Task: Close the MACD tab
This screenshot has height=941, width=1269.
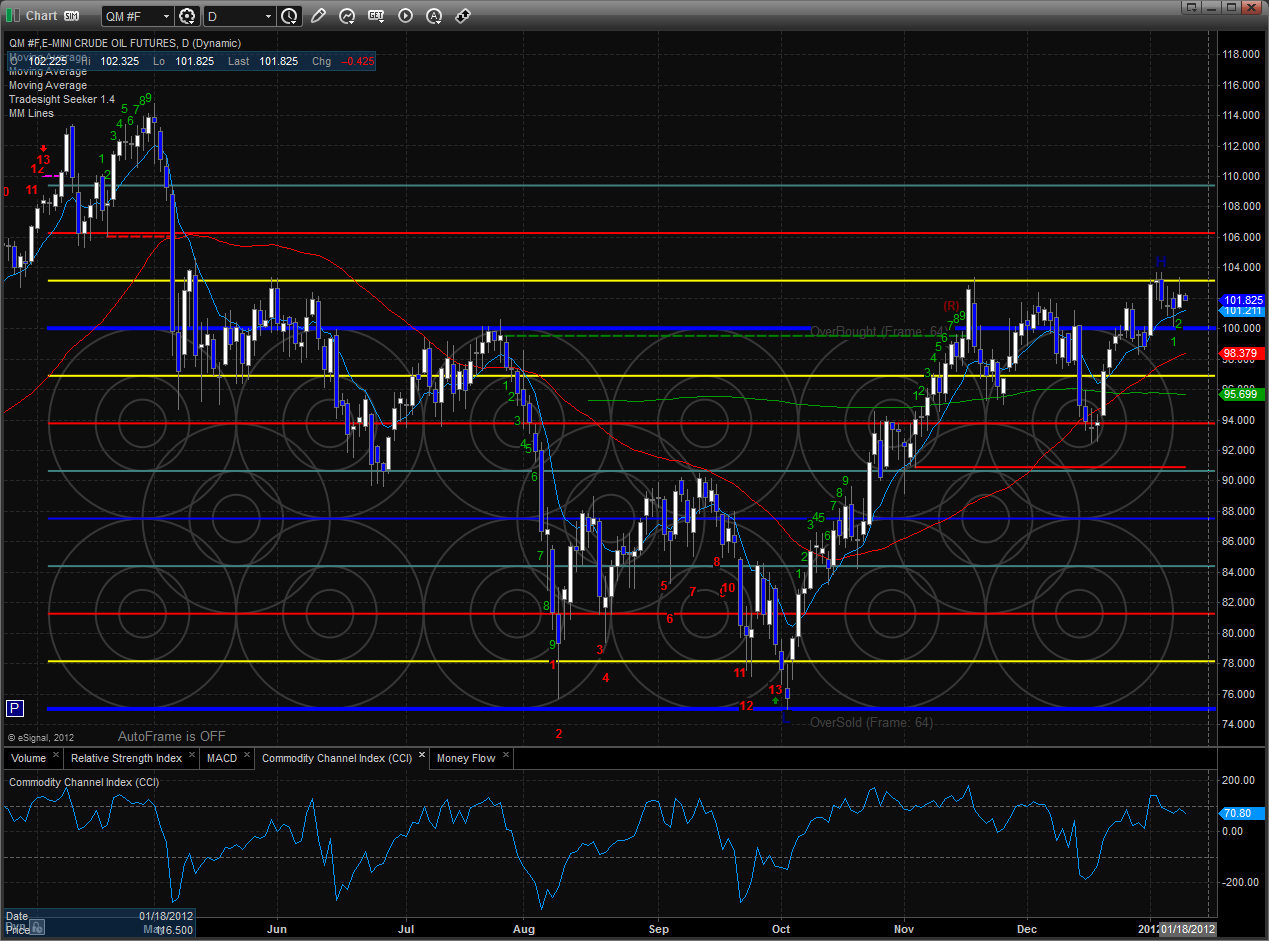Action: coord(247,756)
